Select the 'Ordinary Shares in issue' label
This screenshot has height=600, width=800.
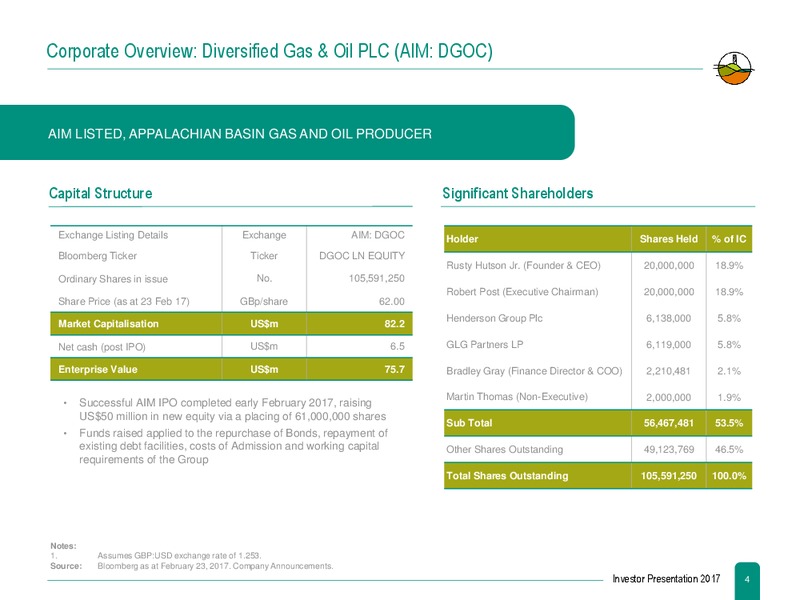(x=113, y=279)
